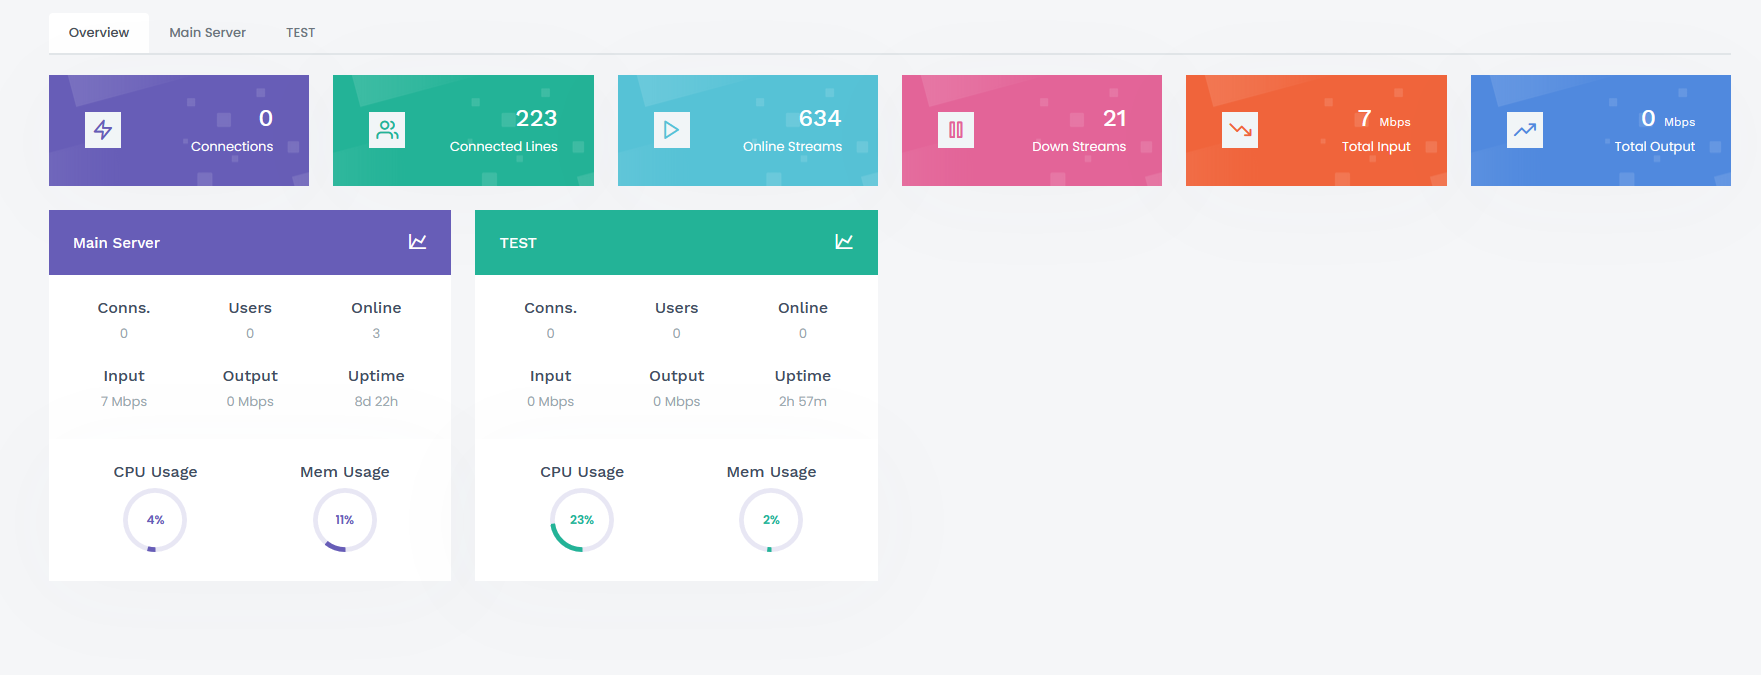Open the Main Server panel chart icon
1761x675 pixels.
(x=417, y=242)
